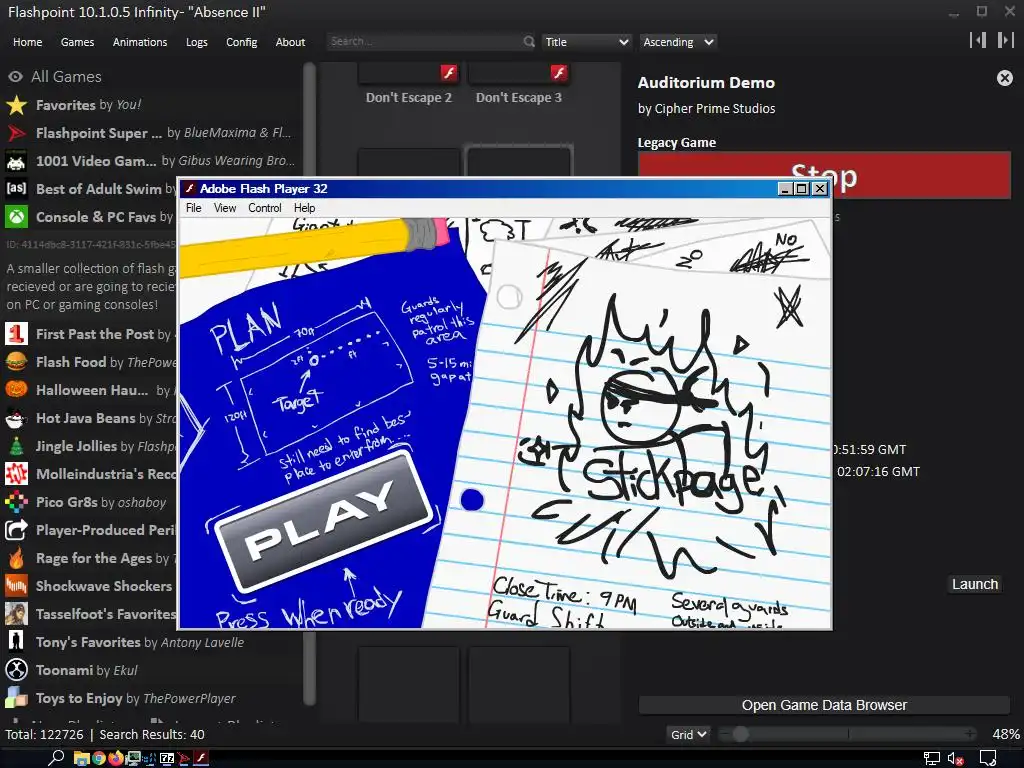Viewport: 1024px width, 768px height.
Task: Click the thumbnail size slider handle
Action: point(740,735)
